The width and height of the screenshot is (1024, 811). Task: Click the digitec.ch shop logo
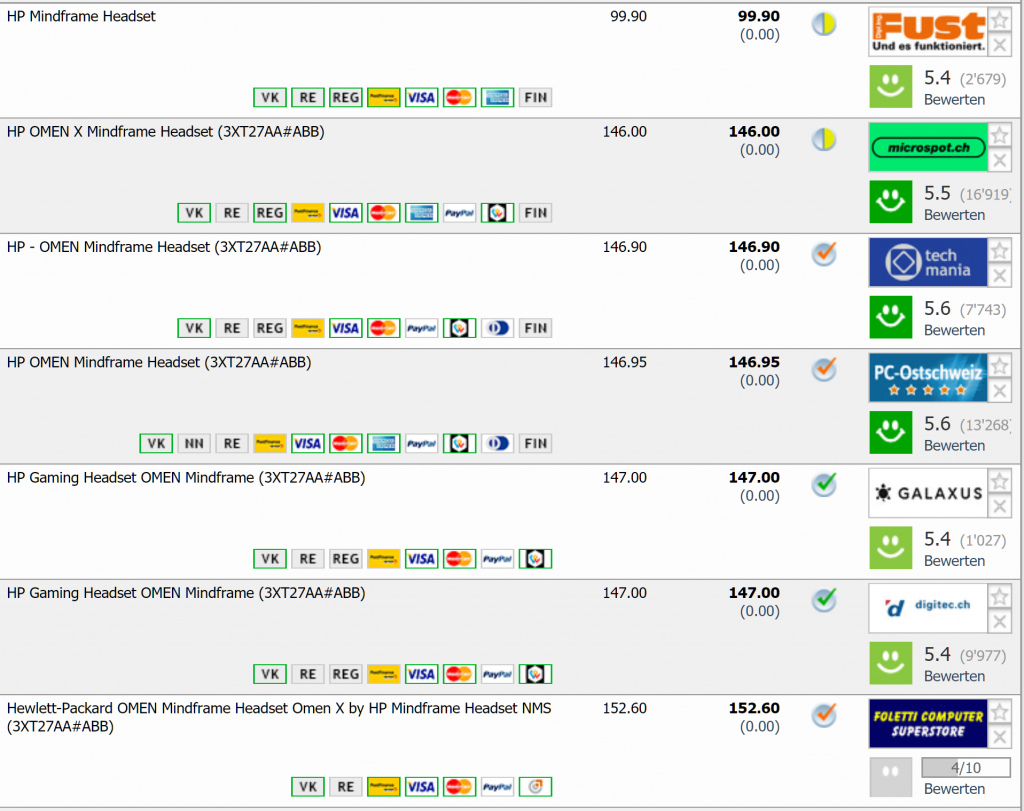point(927,608)
